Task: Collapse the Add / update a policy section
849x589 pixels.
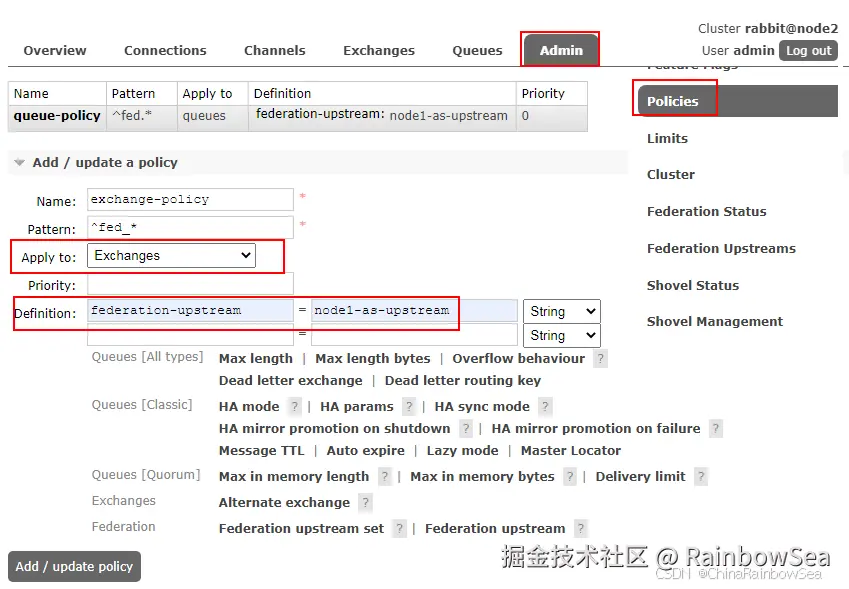Action: point(105,162)
